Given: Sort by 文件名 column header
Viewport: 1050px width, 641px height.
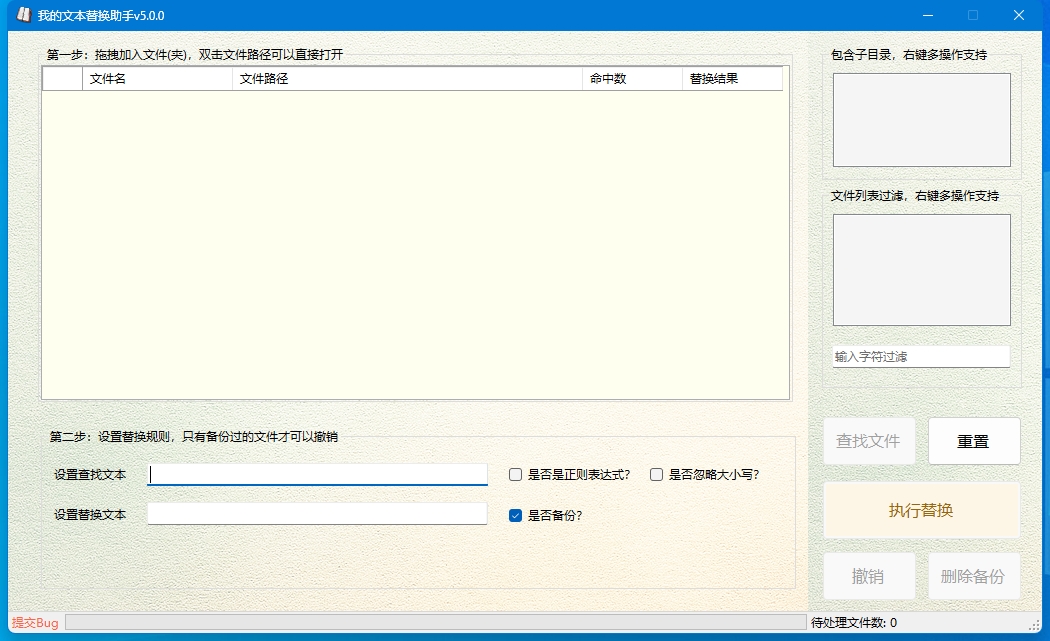Looking at the screenshot, I should pos(157,78).
